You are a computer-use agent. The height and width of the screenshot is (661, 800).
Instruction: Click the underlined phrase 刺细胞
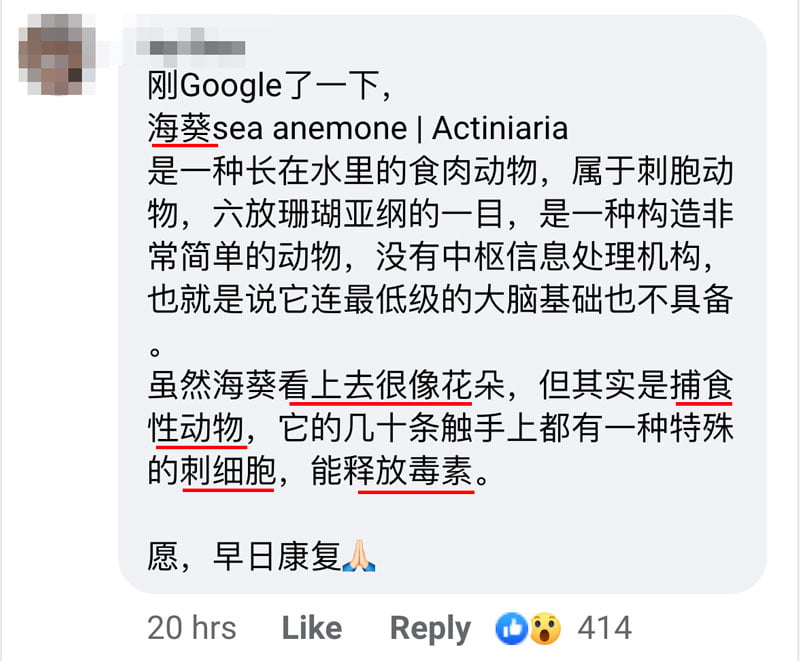tap(228, 470)
